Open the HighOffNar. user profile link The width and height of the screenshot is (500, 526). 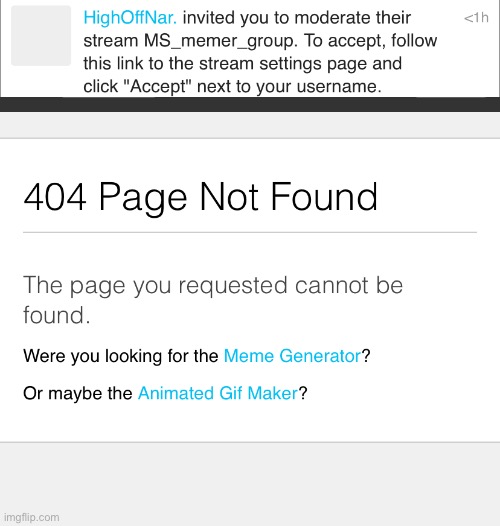tap(130, 18)
